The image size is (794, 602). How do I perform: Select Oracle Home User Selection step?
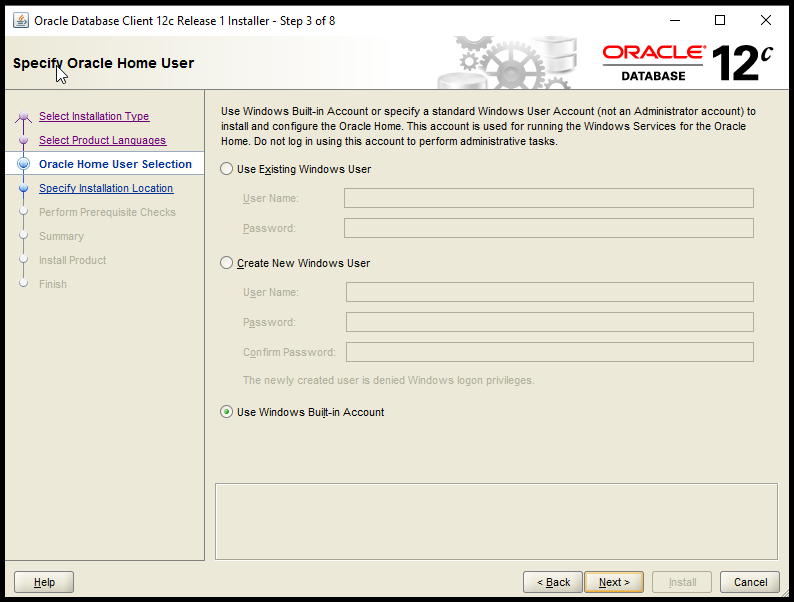(115, 164)
